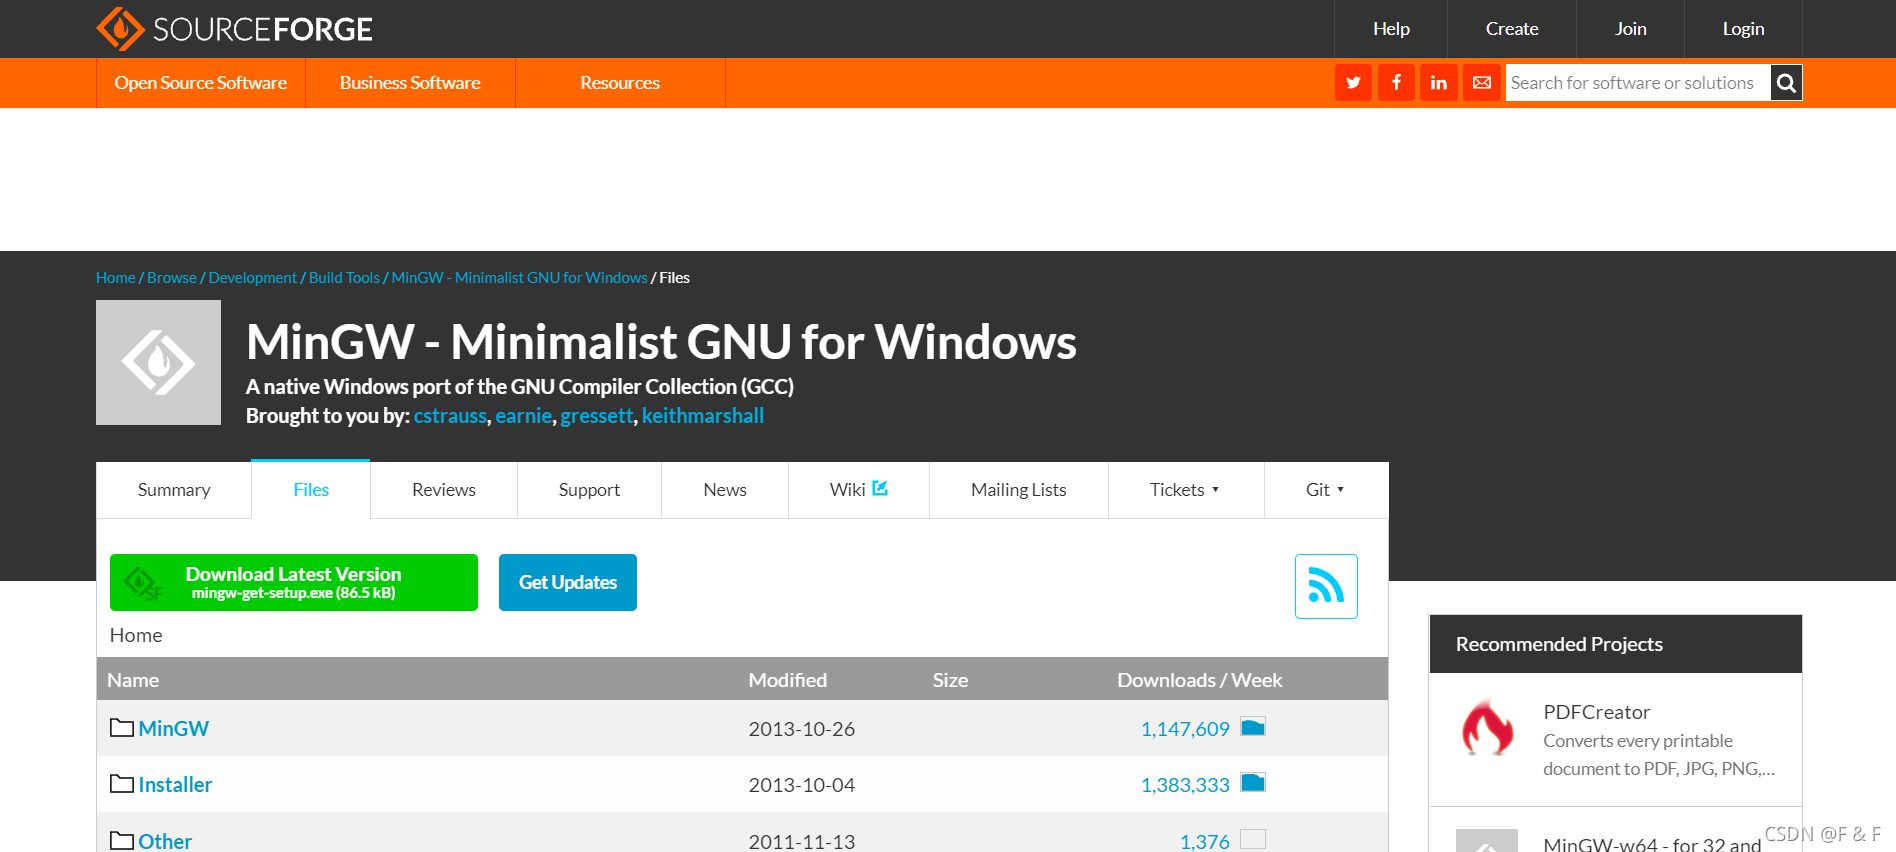Open the Facebook share icon
1896x852 pixels.
1396,83
